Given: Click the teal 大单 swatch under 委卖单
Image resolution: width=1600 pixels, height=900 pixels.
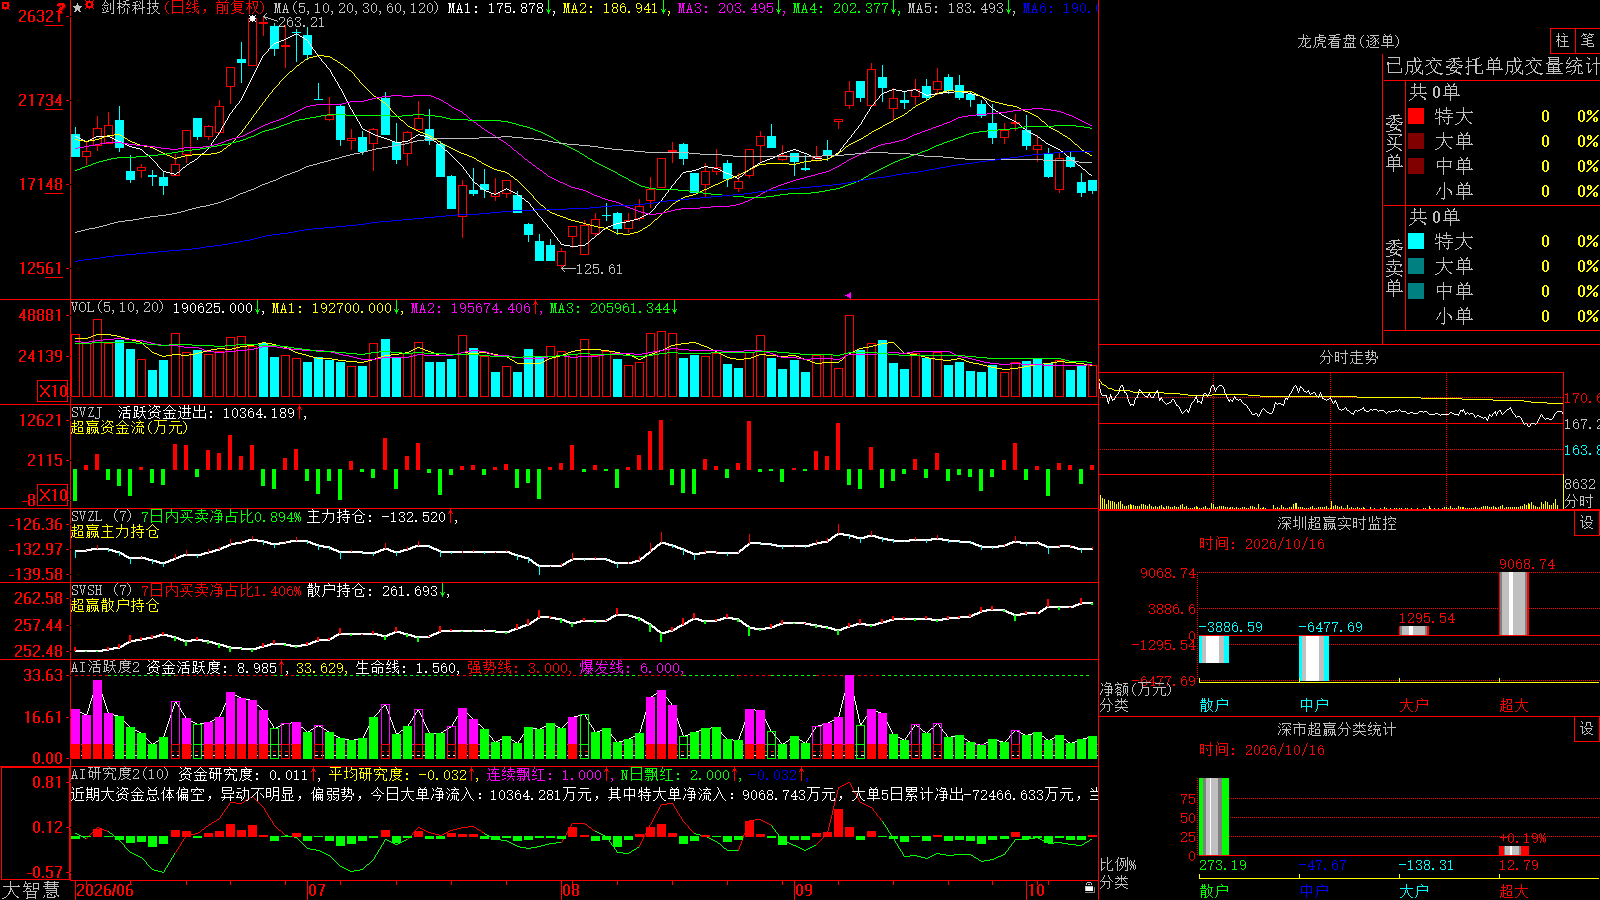Looking at the screenshot, I should [1416, 266].
